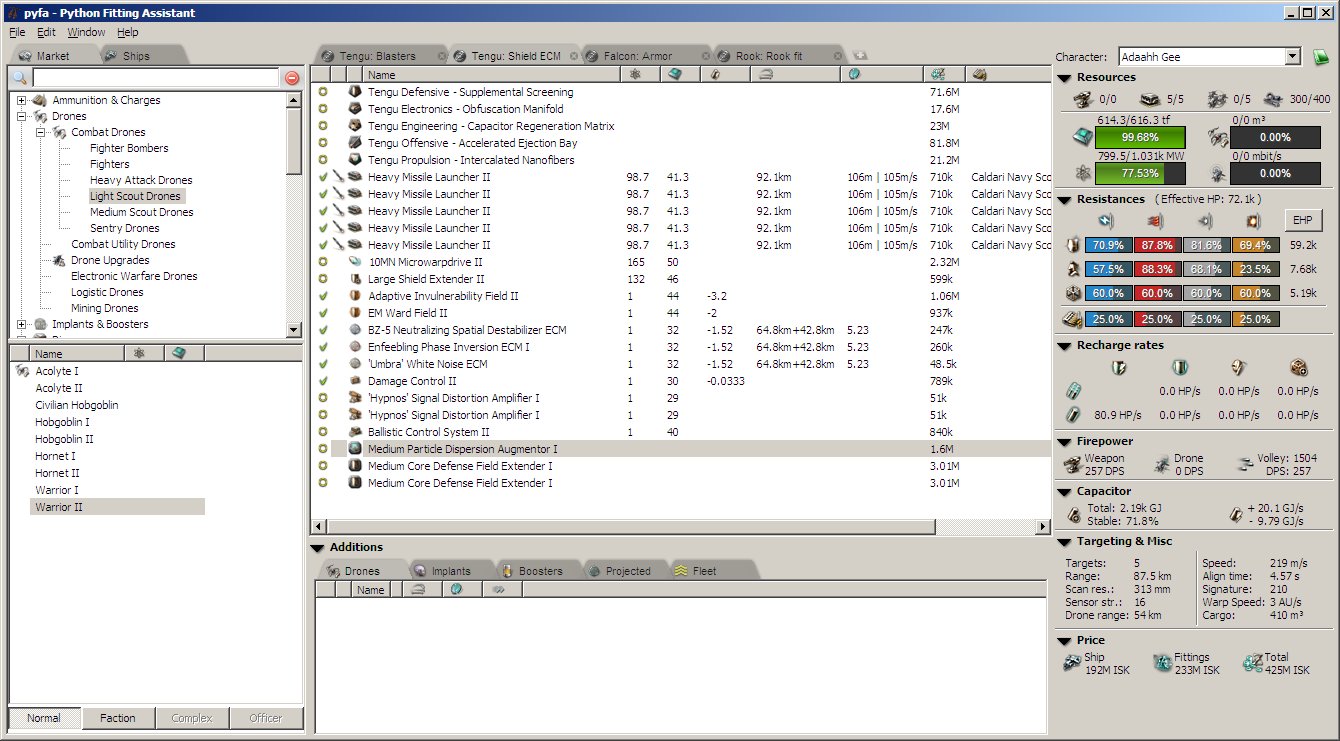Click the drone bay icon beside 0/0 m³
The width and height of the screenshot is (1340, 741).
pos(1217,137)
